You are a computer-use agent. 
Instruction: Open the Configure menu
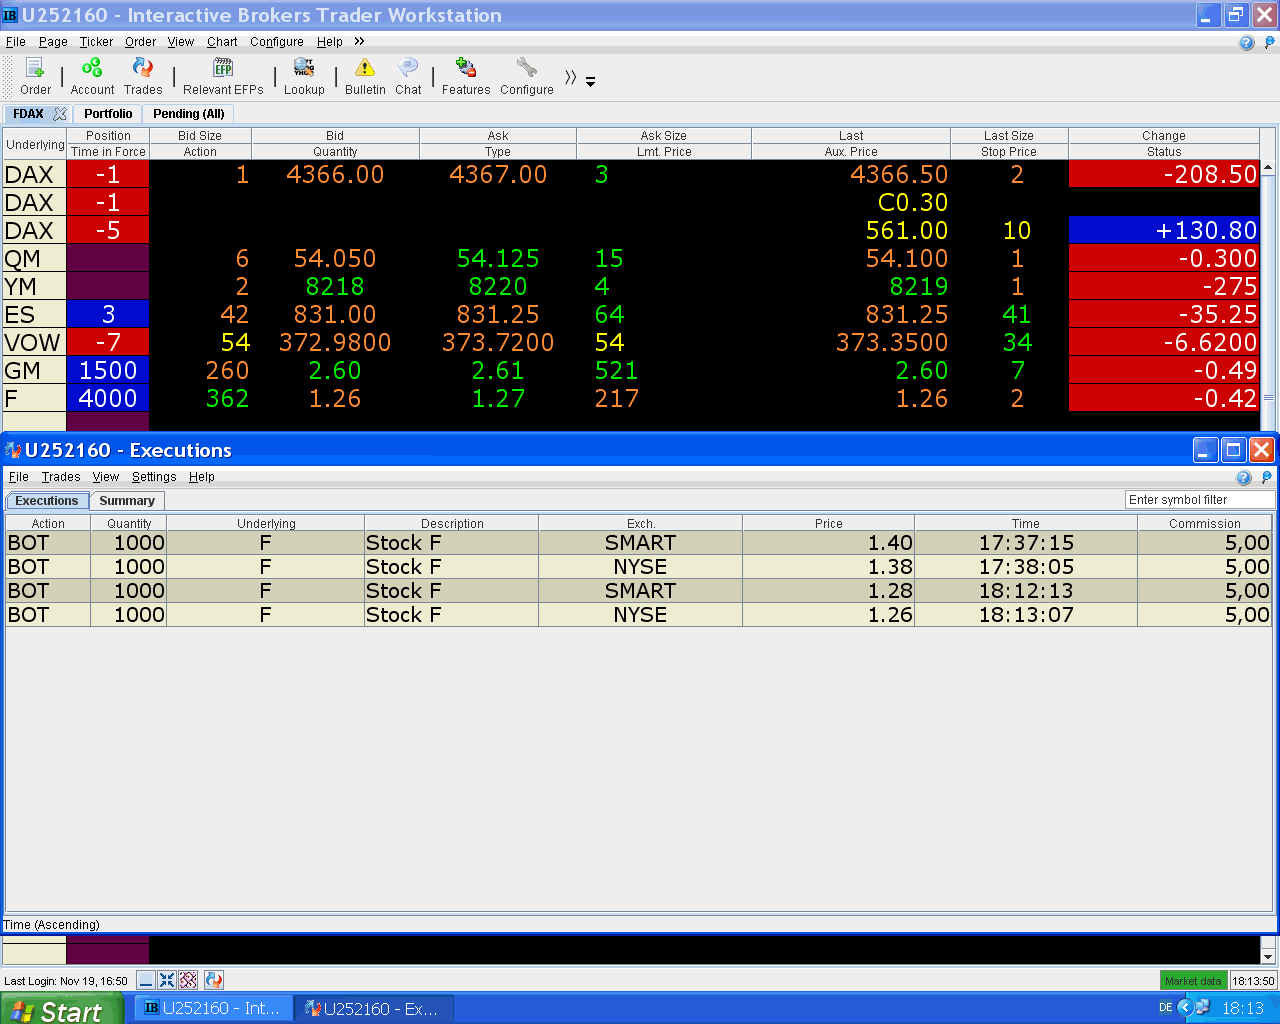[x=277, y=42]
